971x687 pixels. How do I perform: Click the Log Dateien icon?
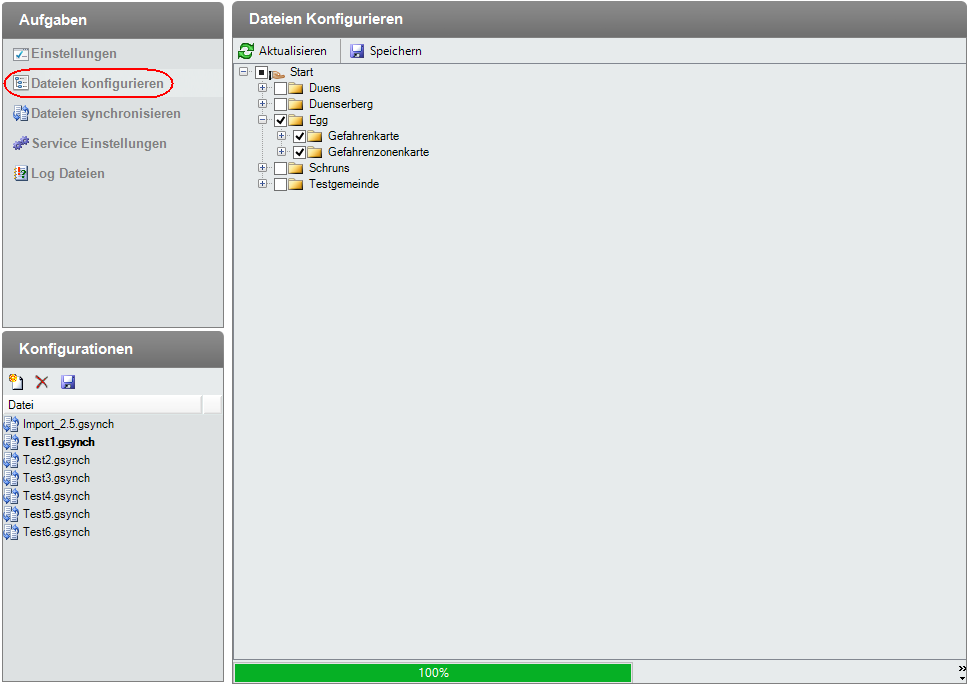[x=21, y=174]
